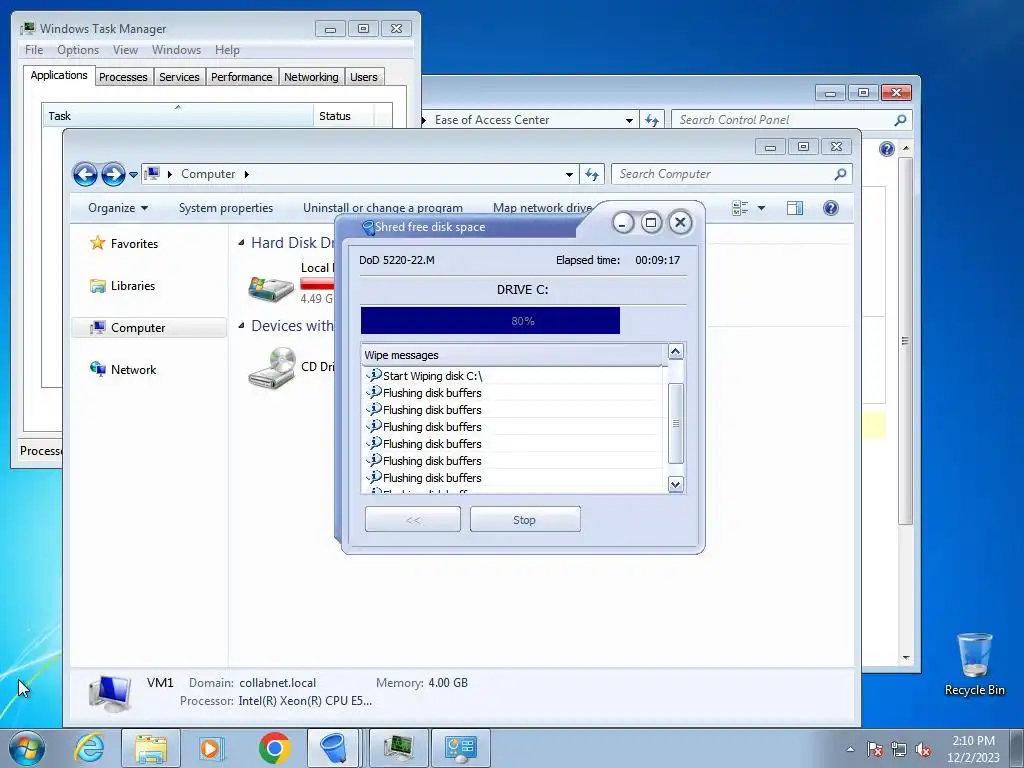Switch to the Users tab
1024x768 pixels.
point(364,77)
